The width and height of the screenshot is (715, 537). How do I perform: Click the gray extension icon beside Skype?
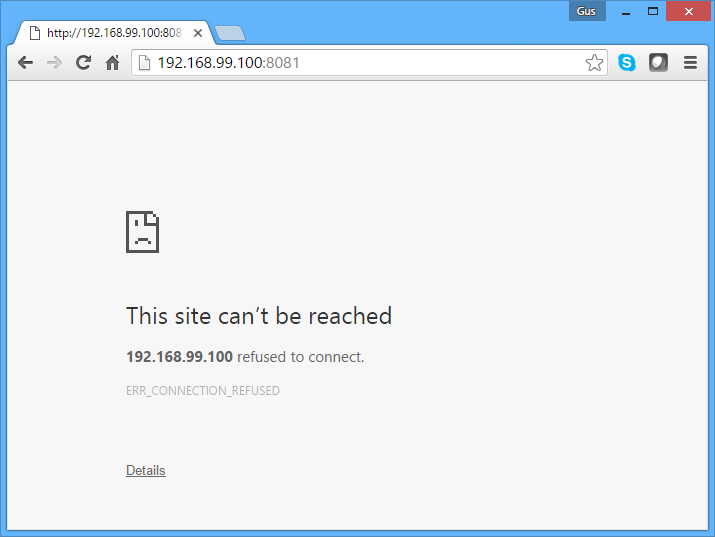point(658,63)
